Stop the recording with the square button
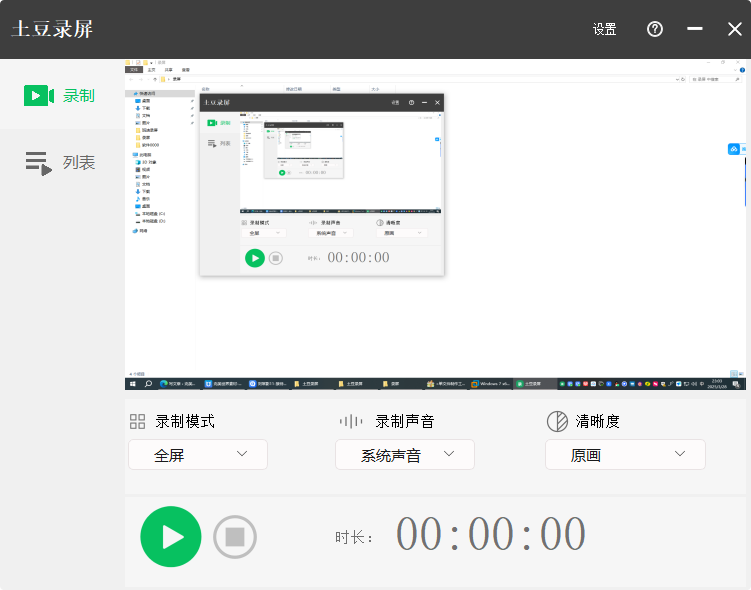The height and width of the screenshot is (590, 751). click(x=235, y=537)
